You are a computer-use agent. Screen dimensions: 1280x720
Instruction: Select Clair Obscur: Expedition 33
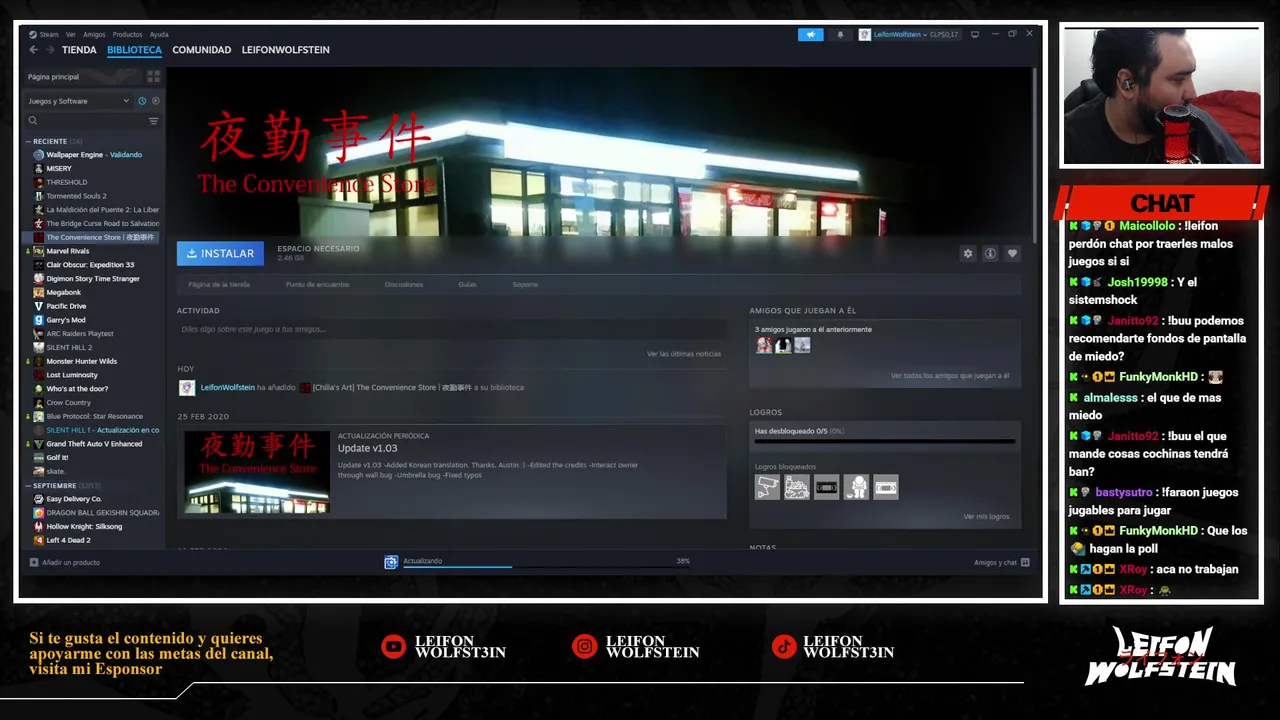pyautogui.click(x=90, y=265)
